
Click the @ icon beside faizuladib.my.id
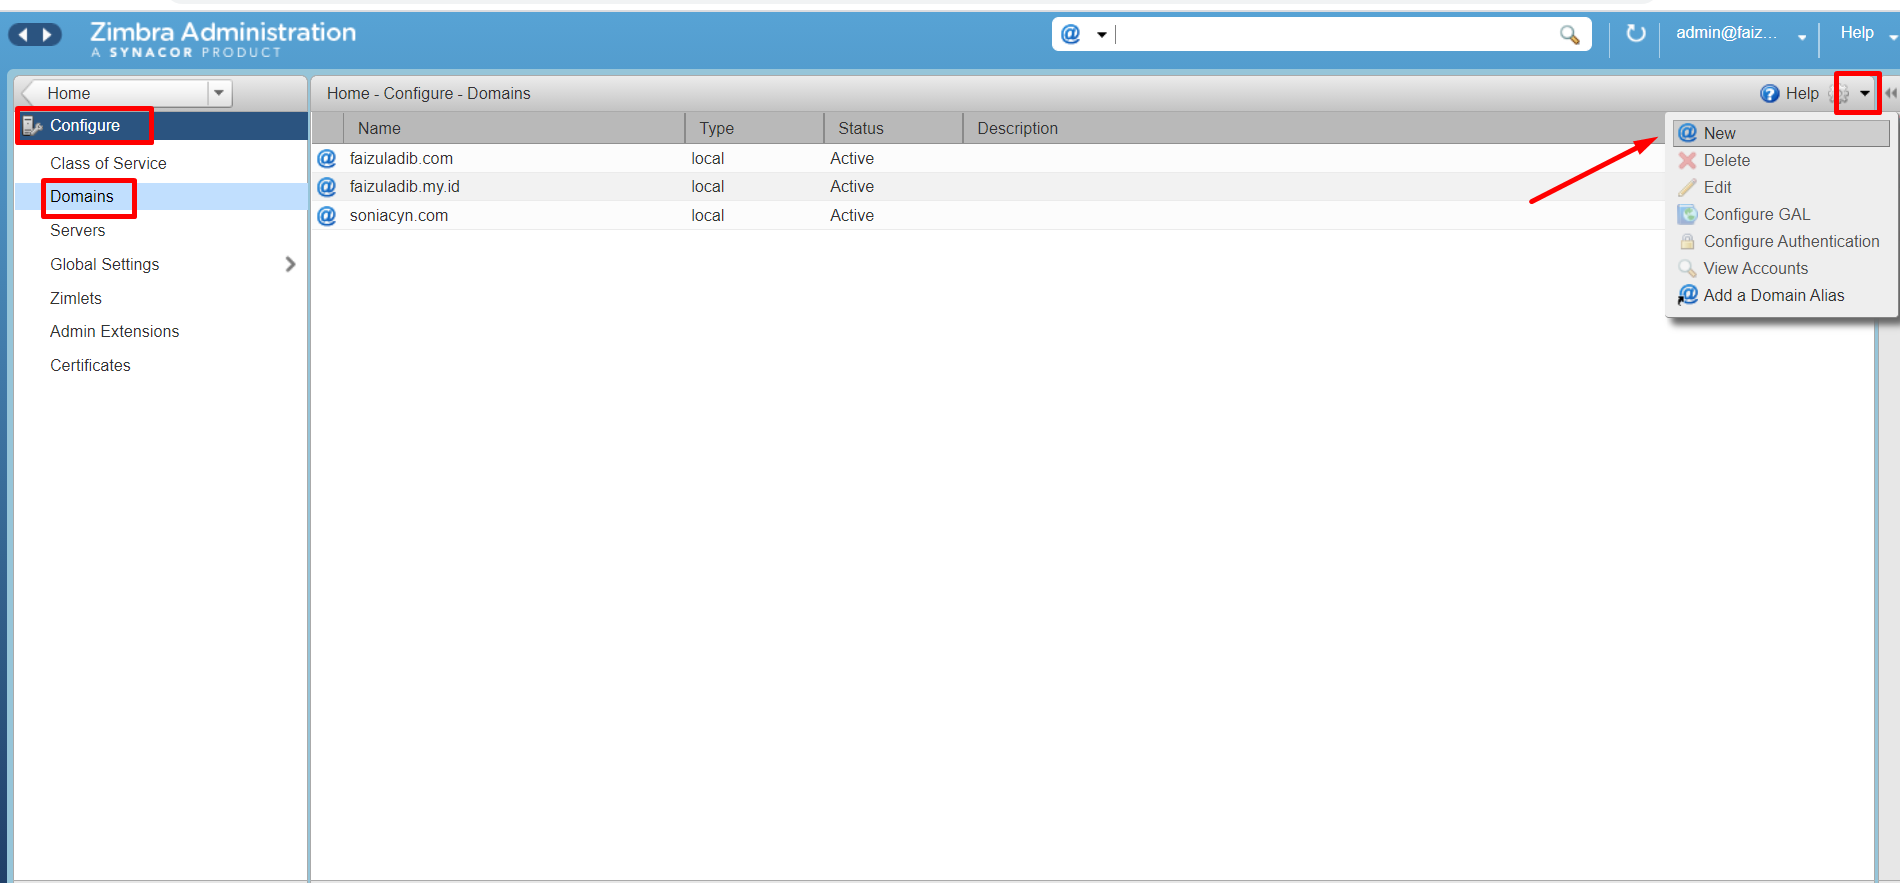tap(327, 186)
